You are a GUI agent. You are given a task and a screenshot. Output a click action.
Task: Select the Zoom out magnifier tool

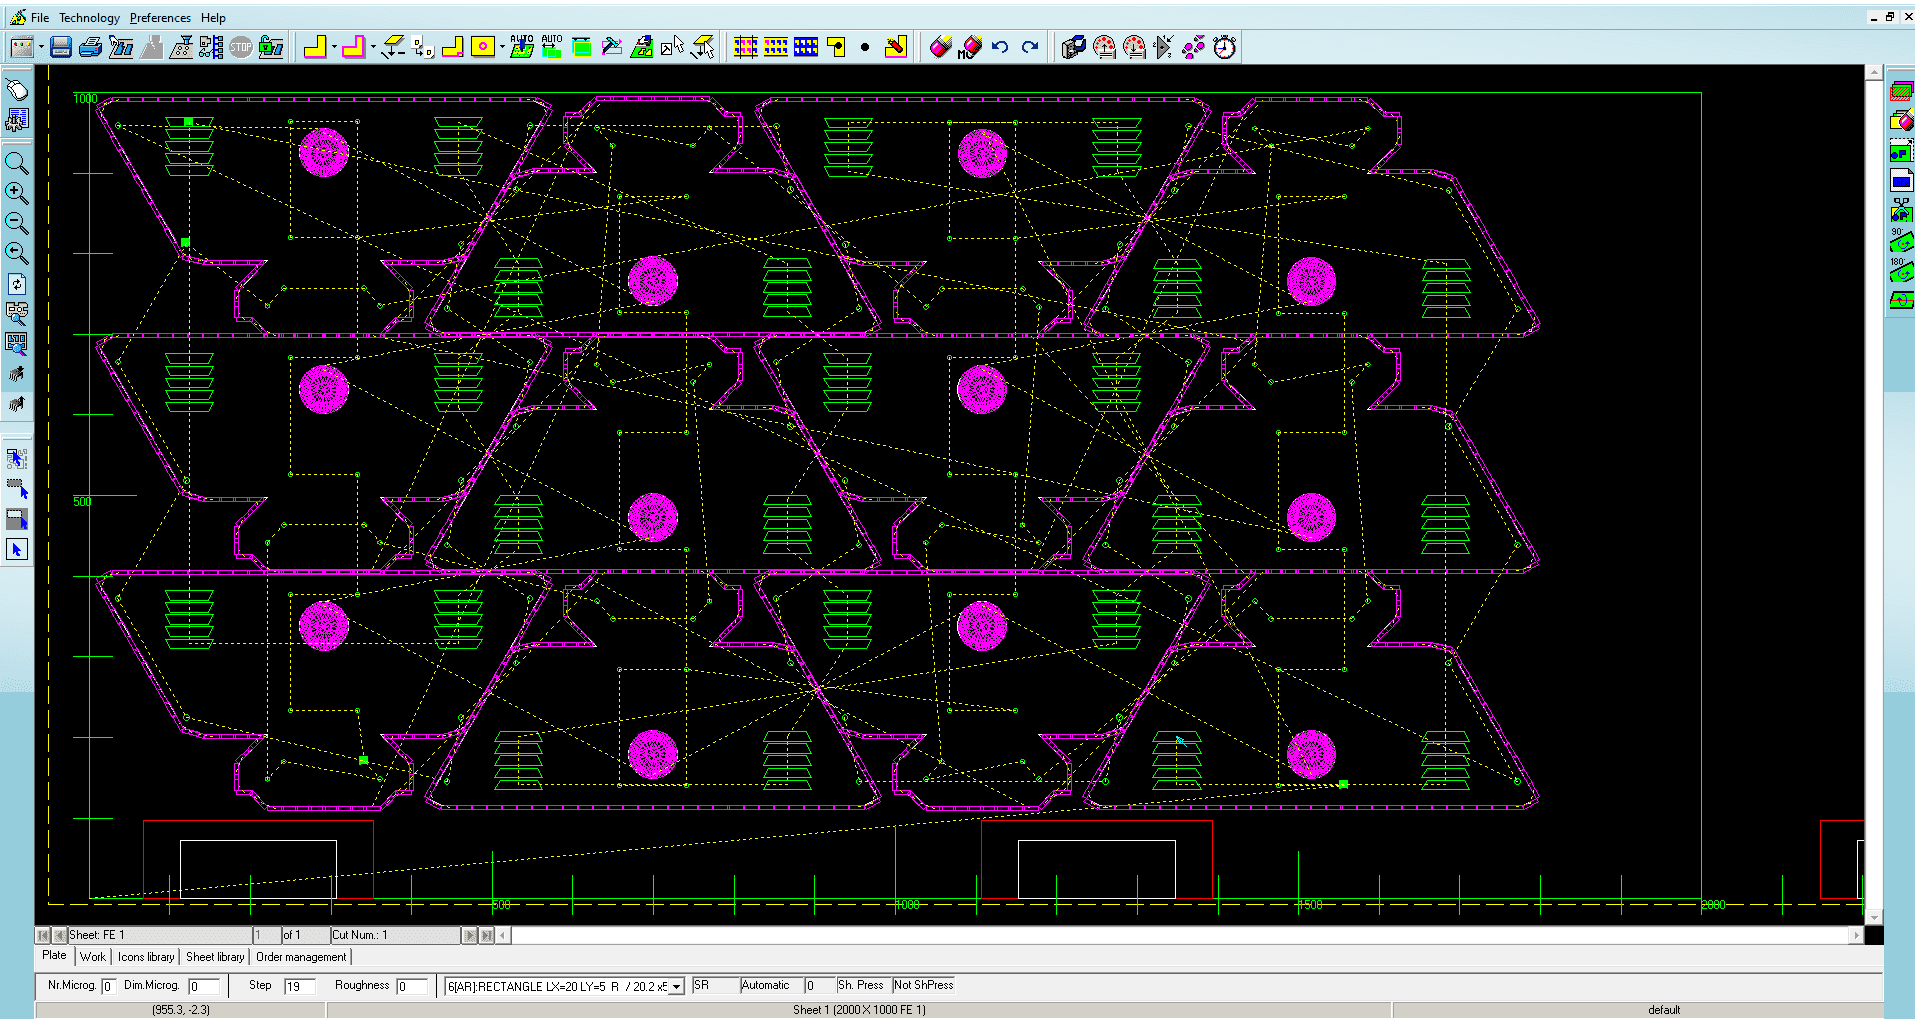tap(17, 223)
